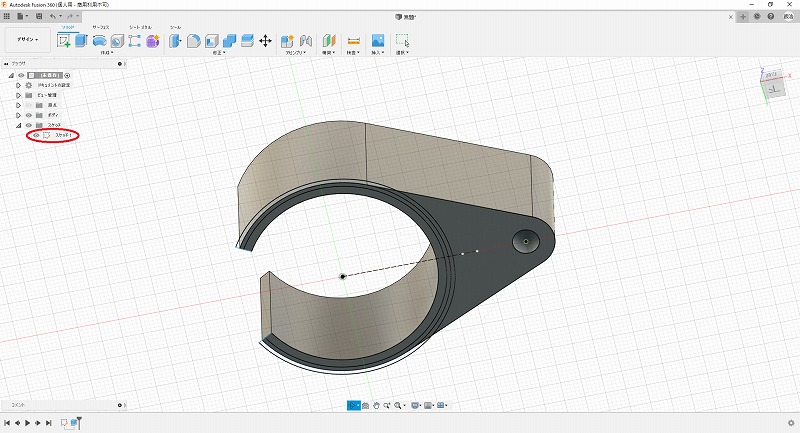800x433 pixels.
Task: Toggle visibility of 原点 folder
Action: click(28, 105)
